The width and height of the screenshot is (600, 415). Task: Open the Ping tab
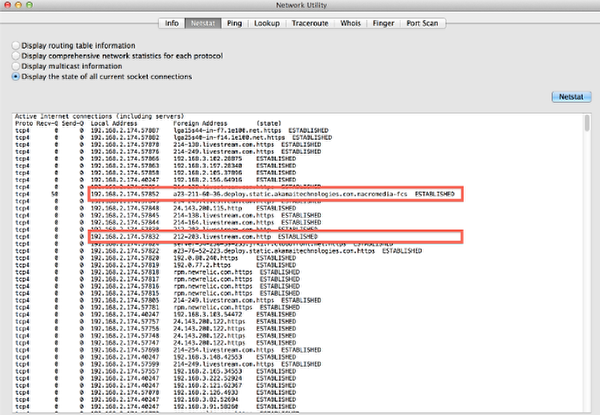pos(234,23)
